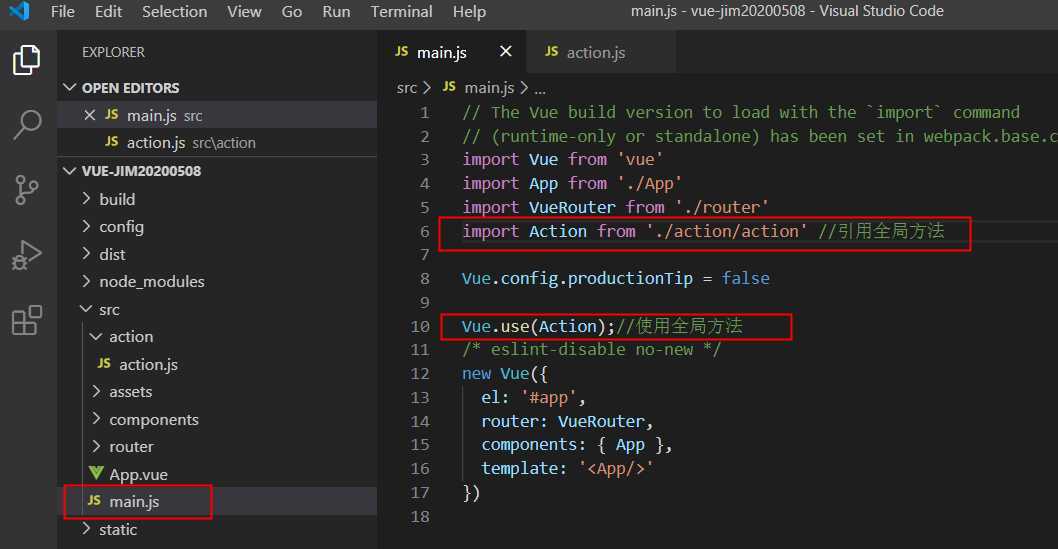Viewport: 1058px width, 549px height.
Task: Click the "el: '#app'," line
Action: coord(533,397)
